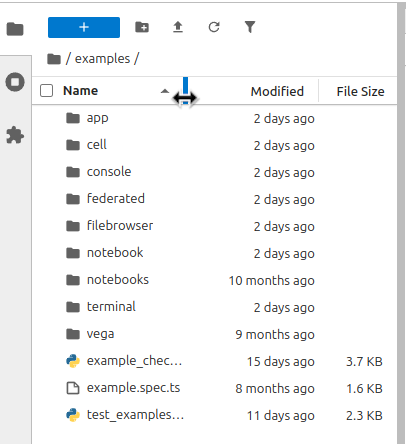Select the console folder

(215, 172)
